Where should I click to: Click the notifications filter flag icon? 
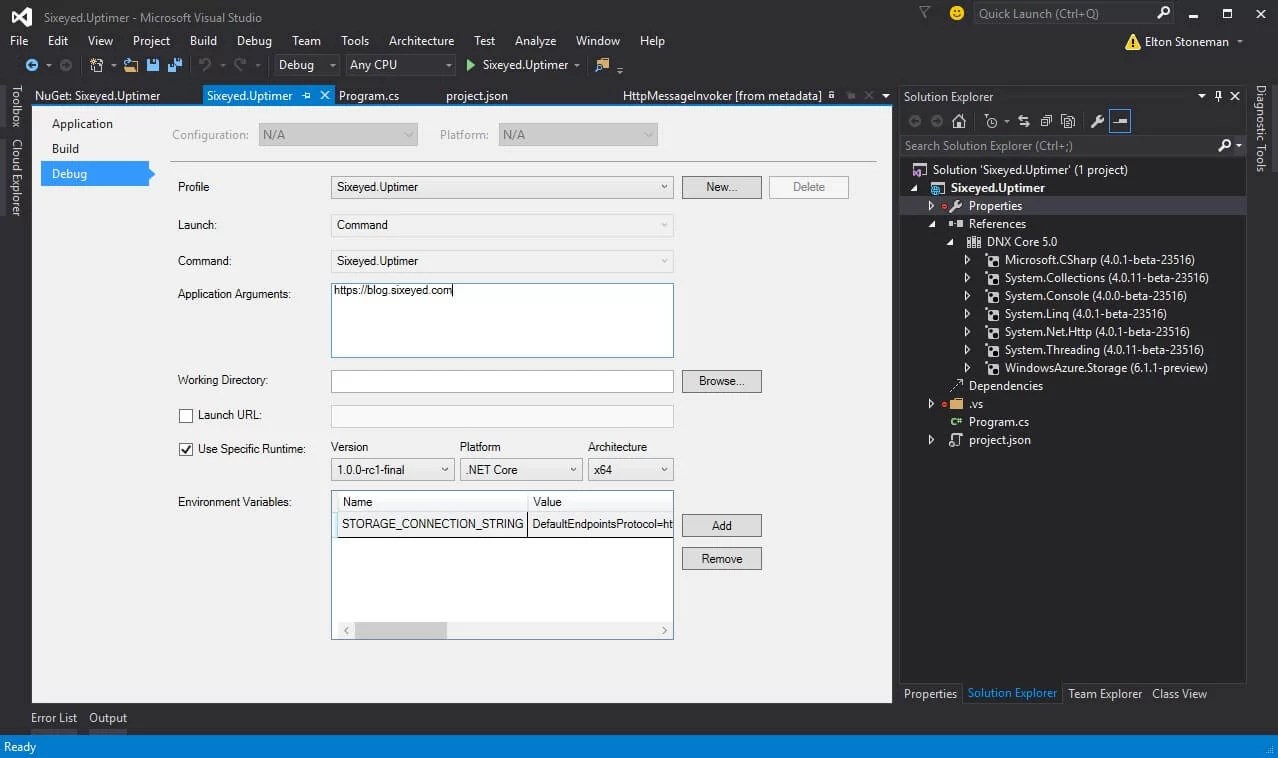click(x=924, y=12)
